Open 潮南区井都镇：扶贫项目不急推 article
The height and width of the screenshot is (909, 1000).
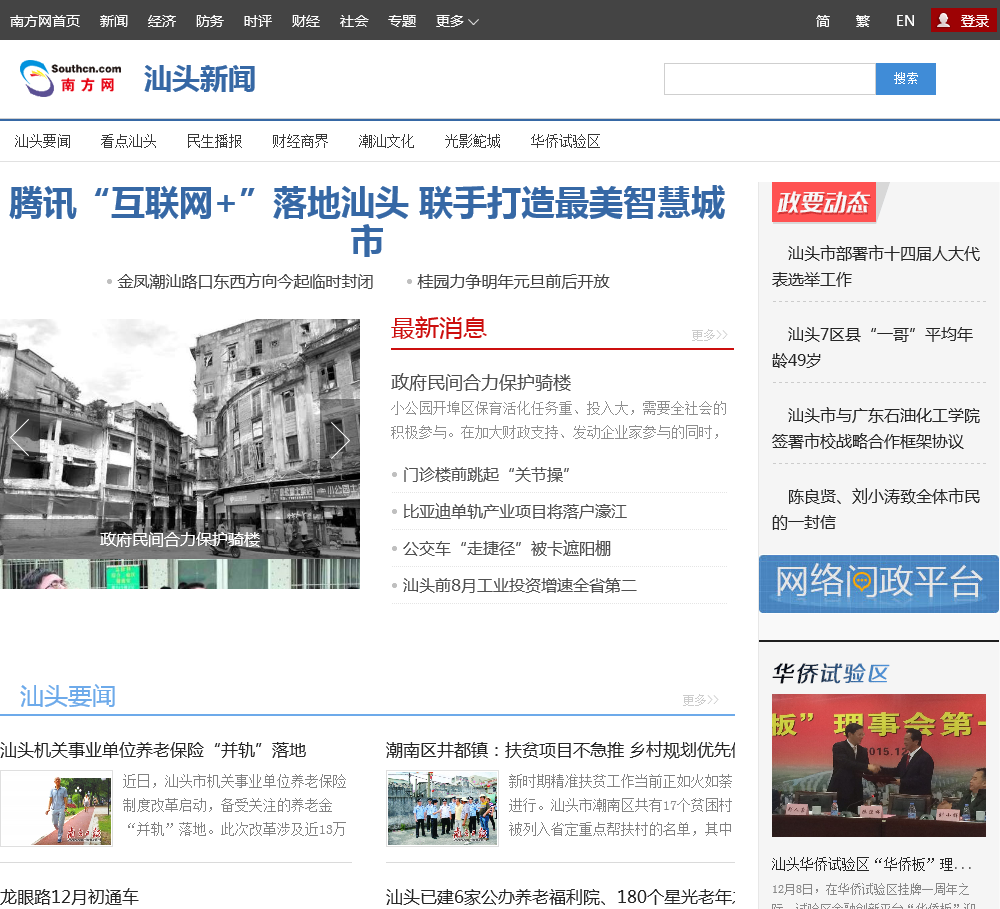560,750
